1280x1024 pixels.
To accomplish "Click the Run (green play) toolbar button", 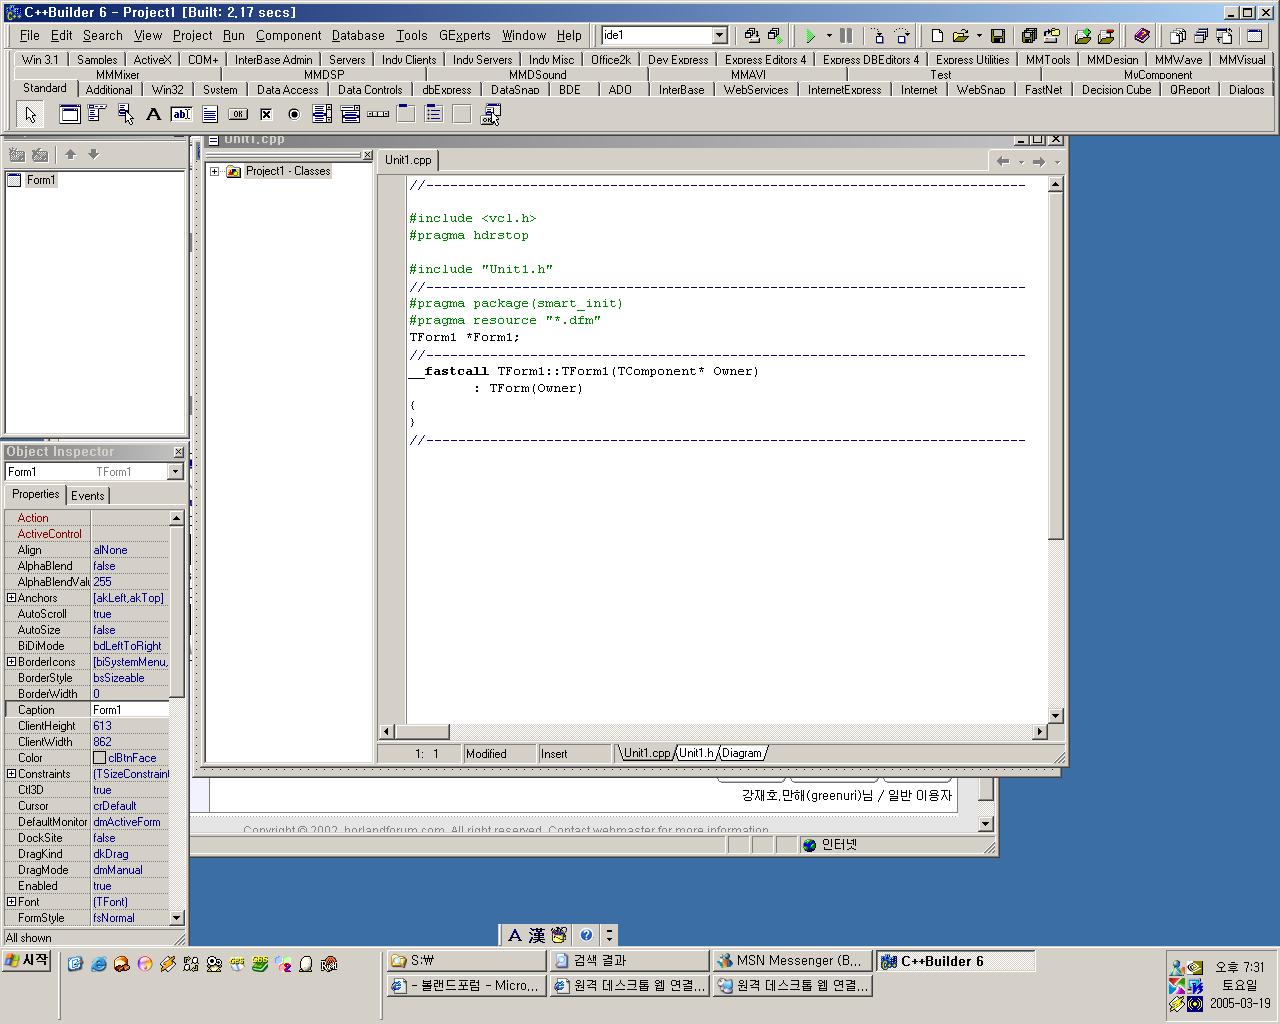I will click(810, 36).
